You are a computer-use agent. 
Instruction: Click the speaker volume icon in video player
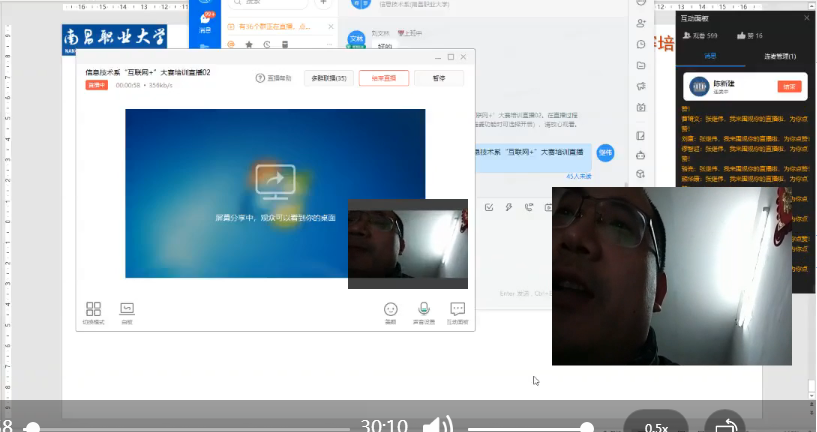437,425
